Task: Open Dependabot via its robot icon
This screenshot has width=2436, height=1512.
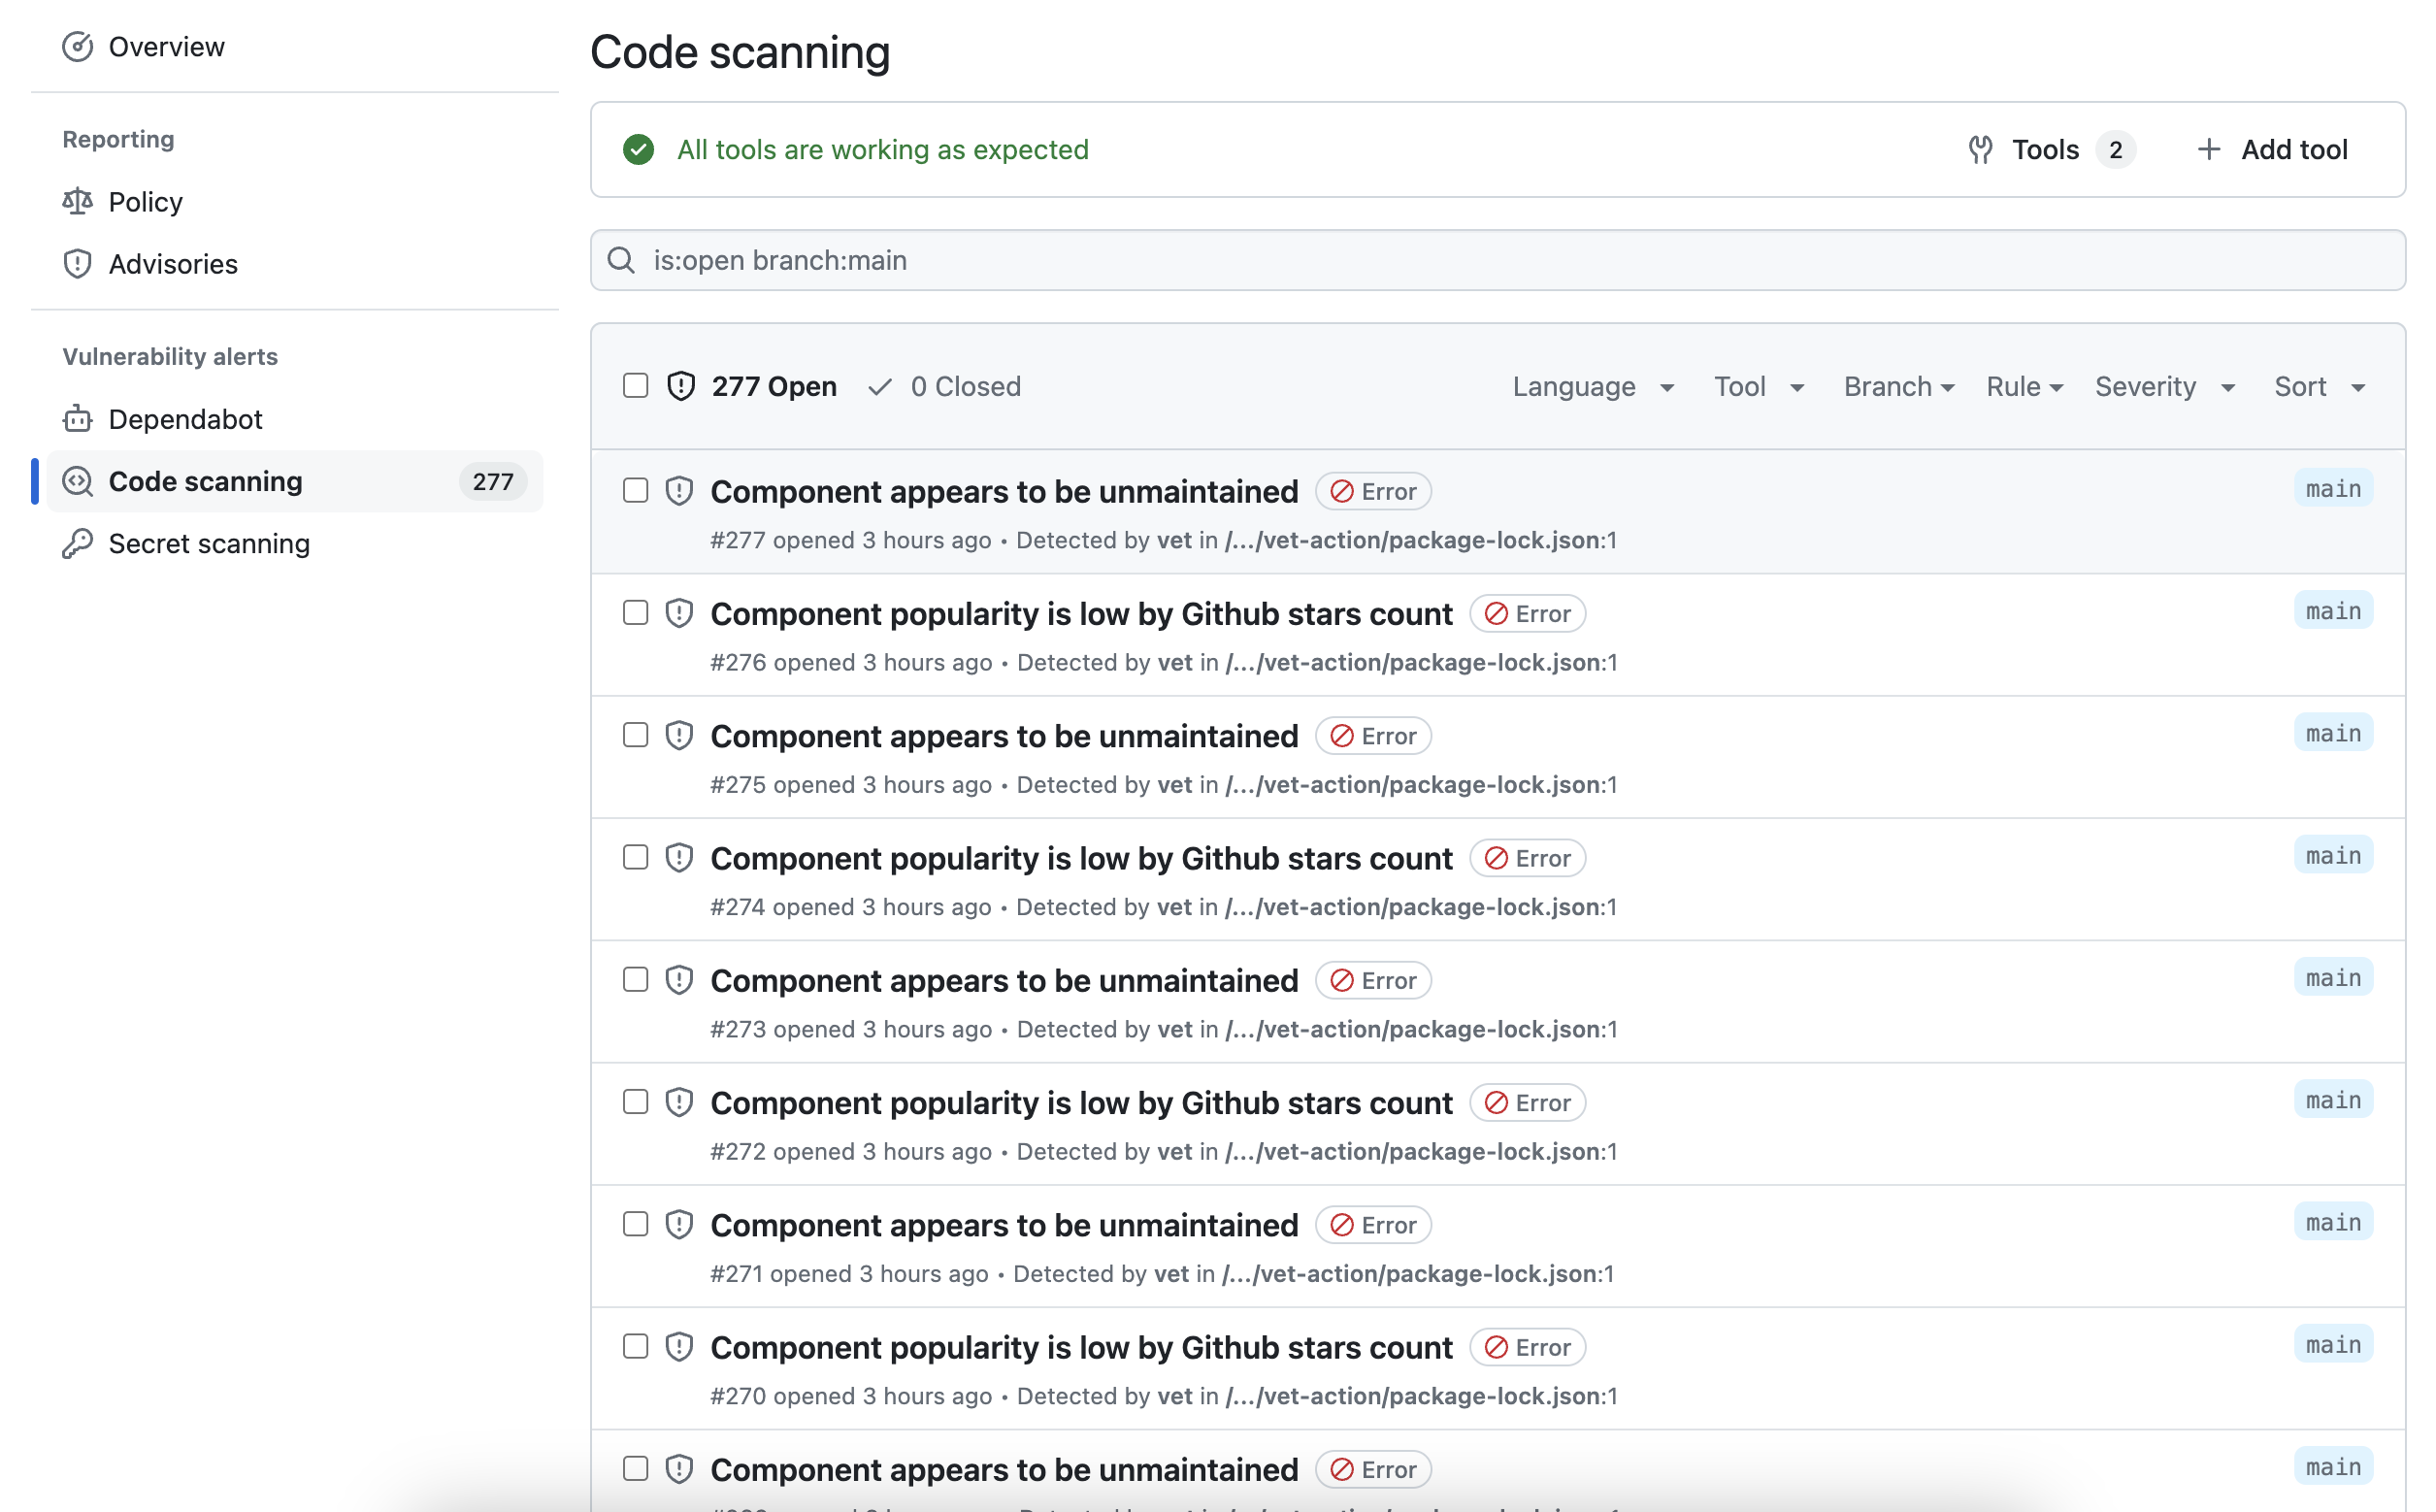Action: click(x=78, y=419)
